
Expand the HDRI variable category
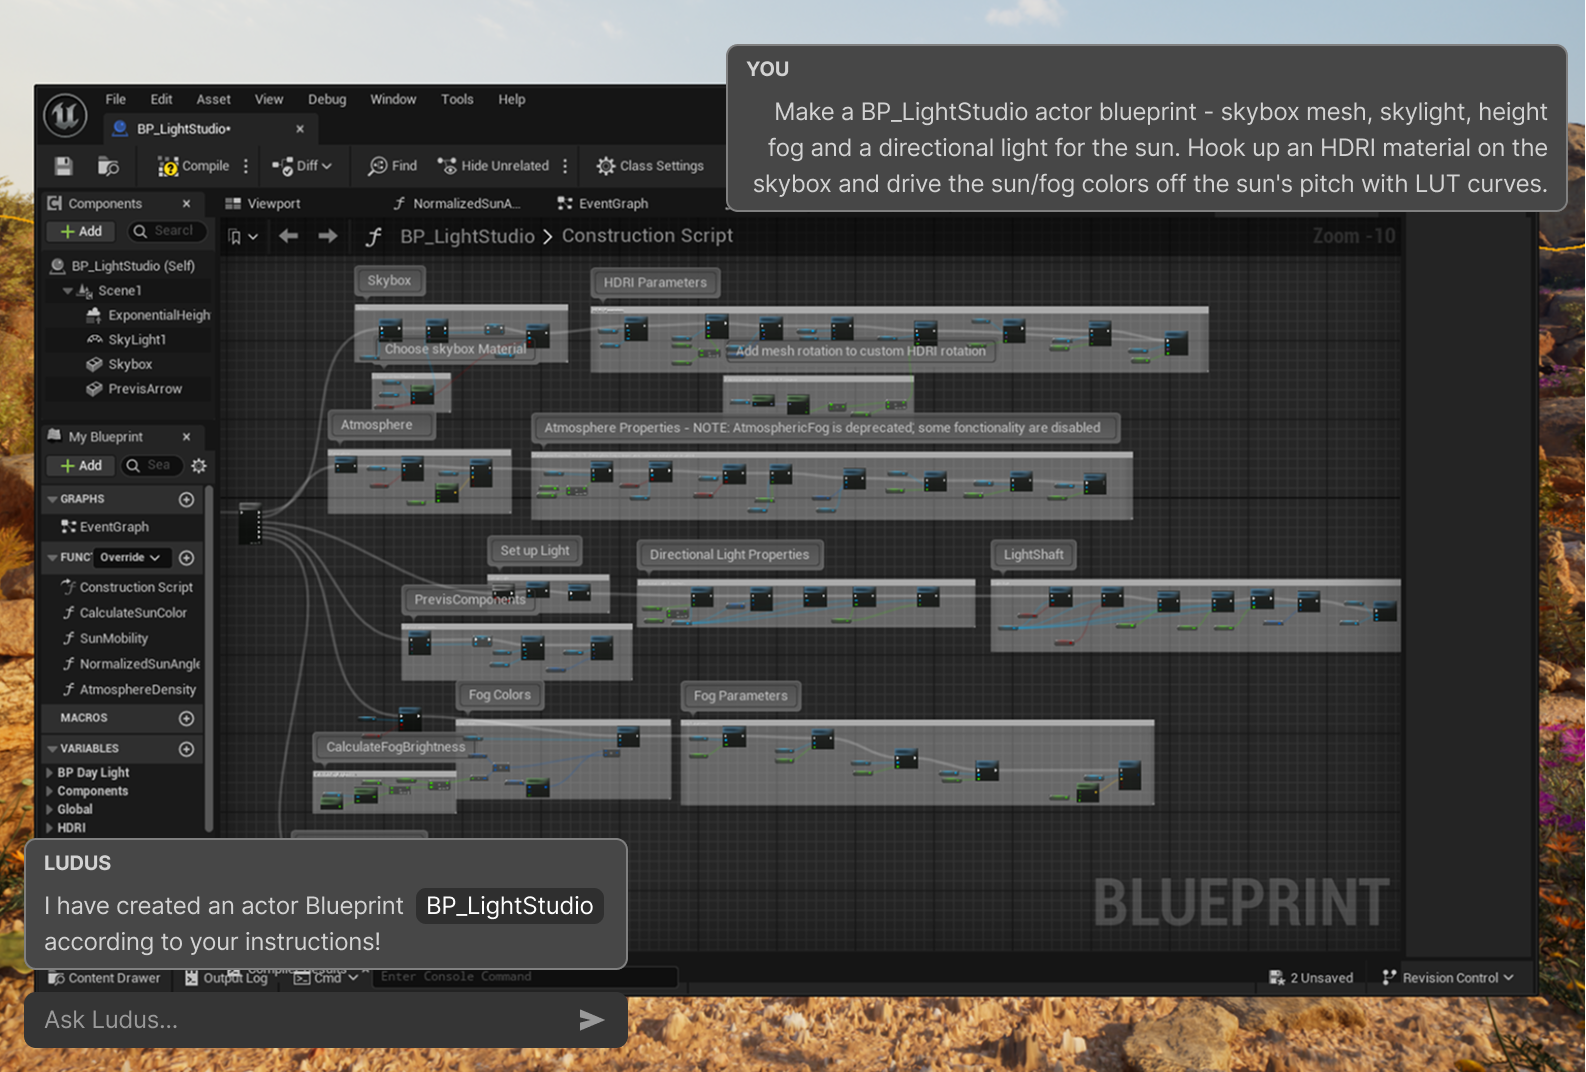click(49, 828)
